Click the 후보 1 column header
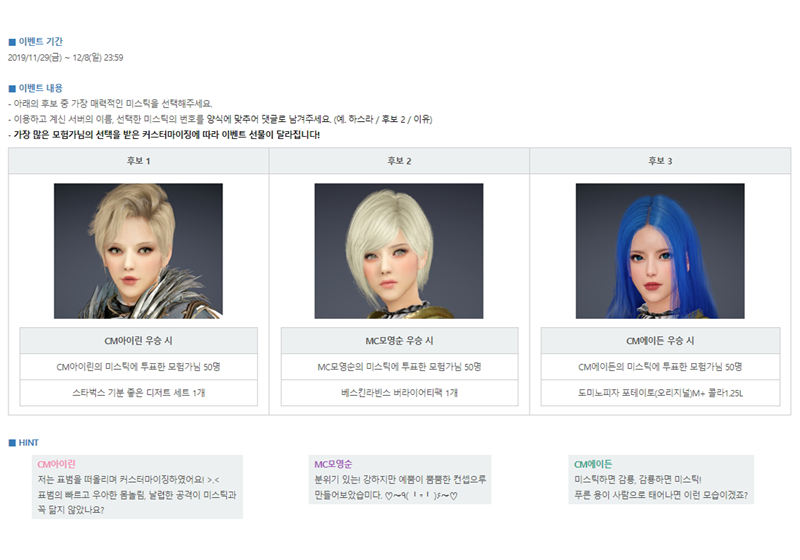The image size is (800, 560). [139, 161]
